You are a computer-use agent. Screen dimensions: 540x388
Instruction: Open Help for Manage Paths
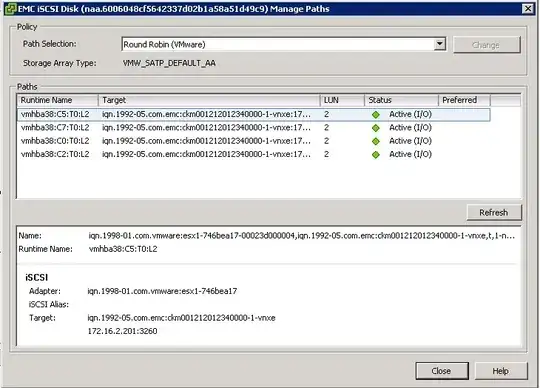[x=501, y=371]
